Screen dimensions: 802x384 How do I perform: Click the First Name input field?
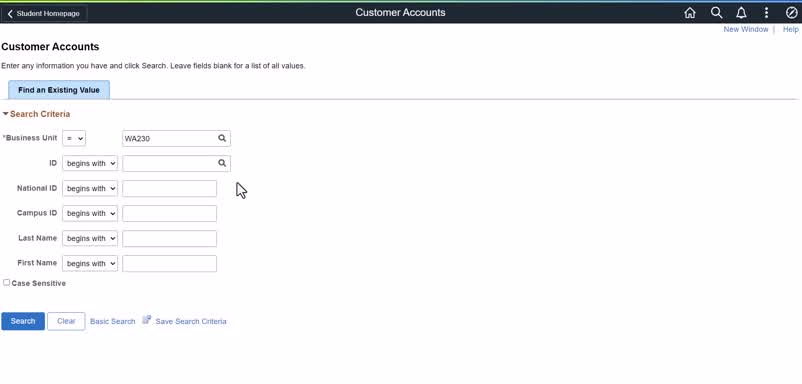169,264
